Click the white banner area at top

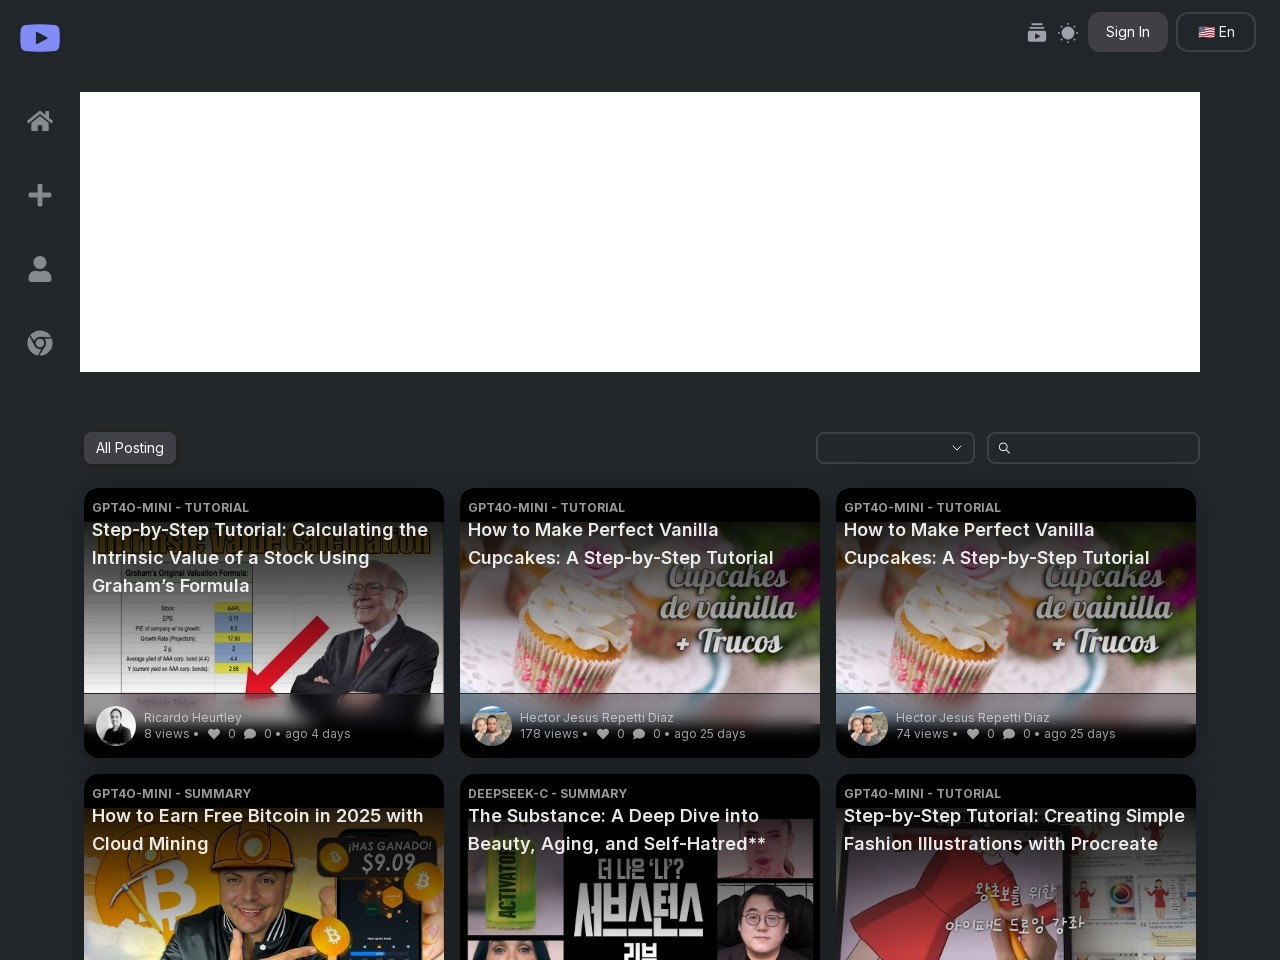point(640,232)
